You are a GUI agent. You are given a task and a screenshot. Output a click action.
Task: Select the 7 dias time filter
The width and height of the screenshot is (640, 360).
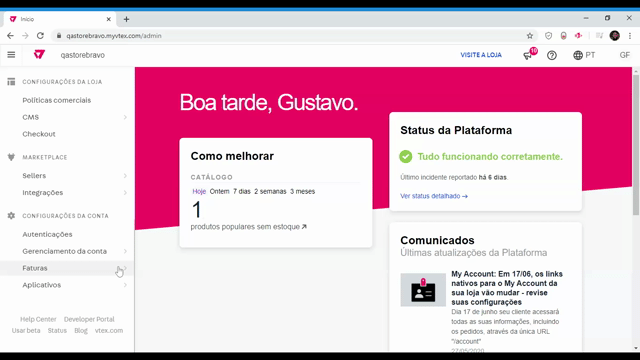click(x=242, y=191)
